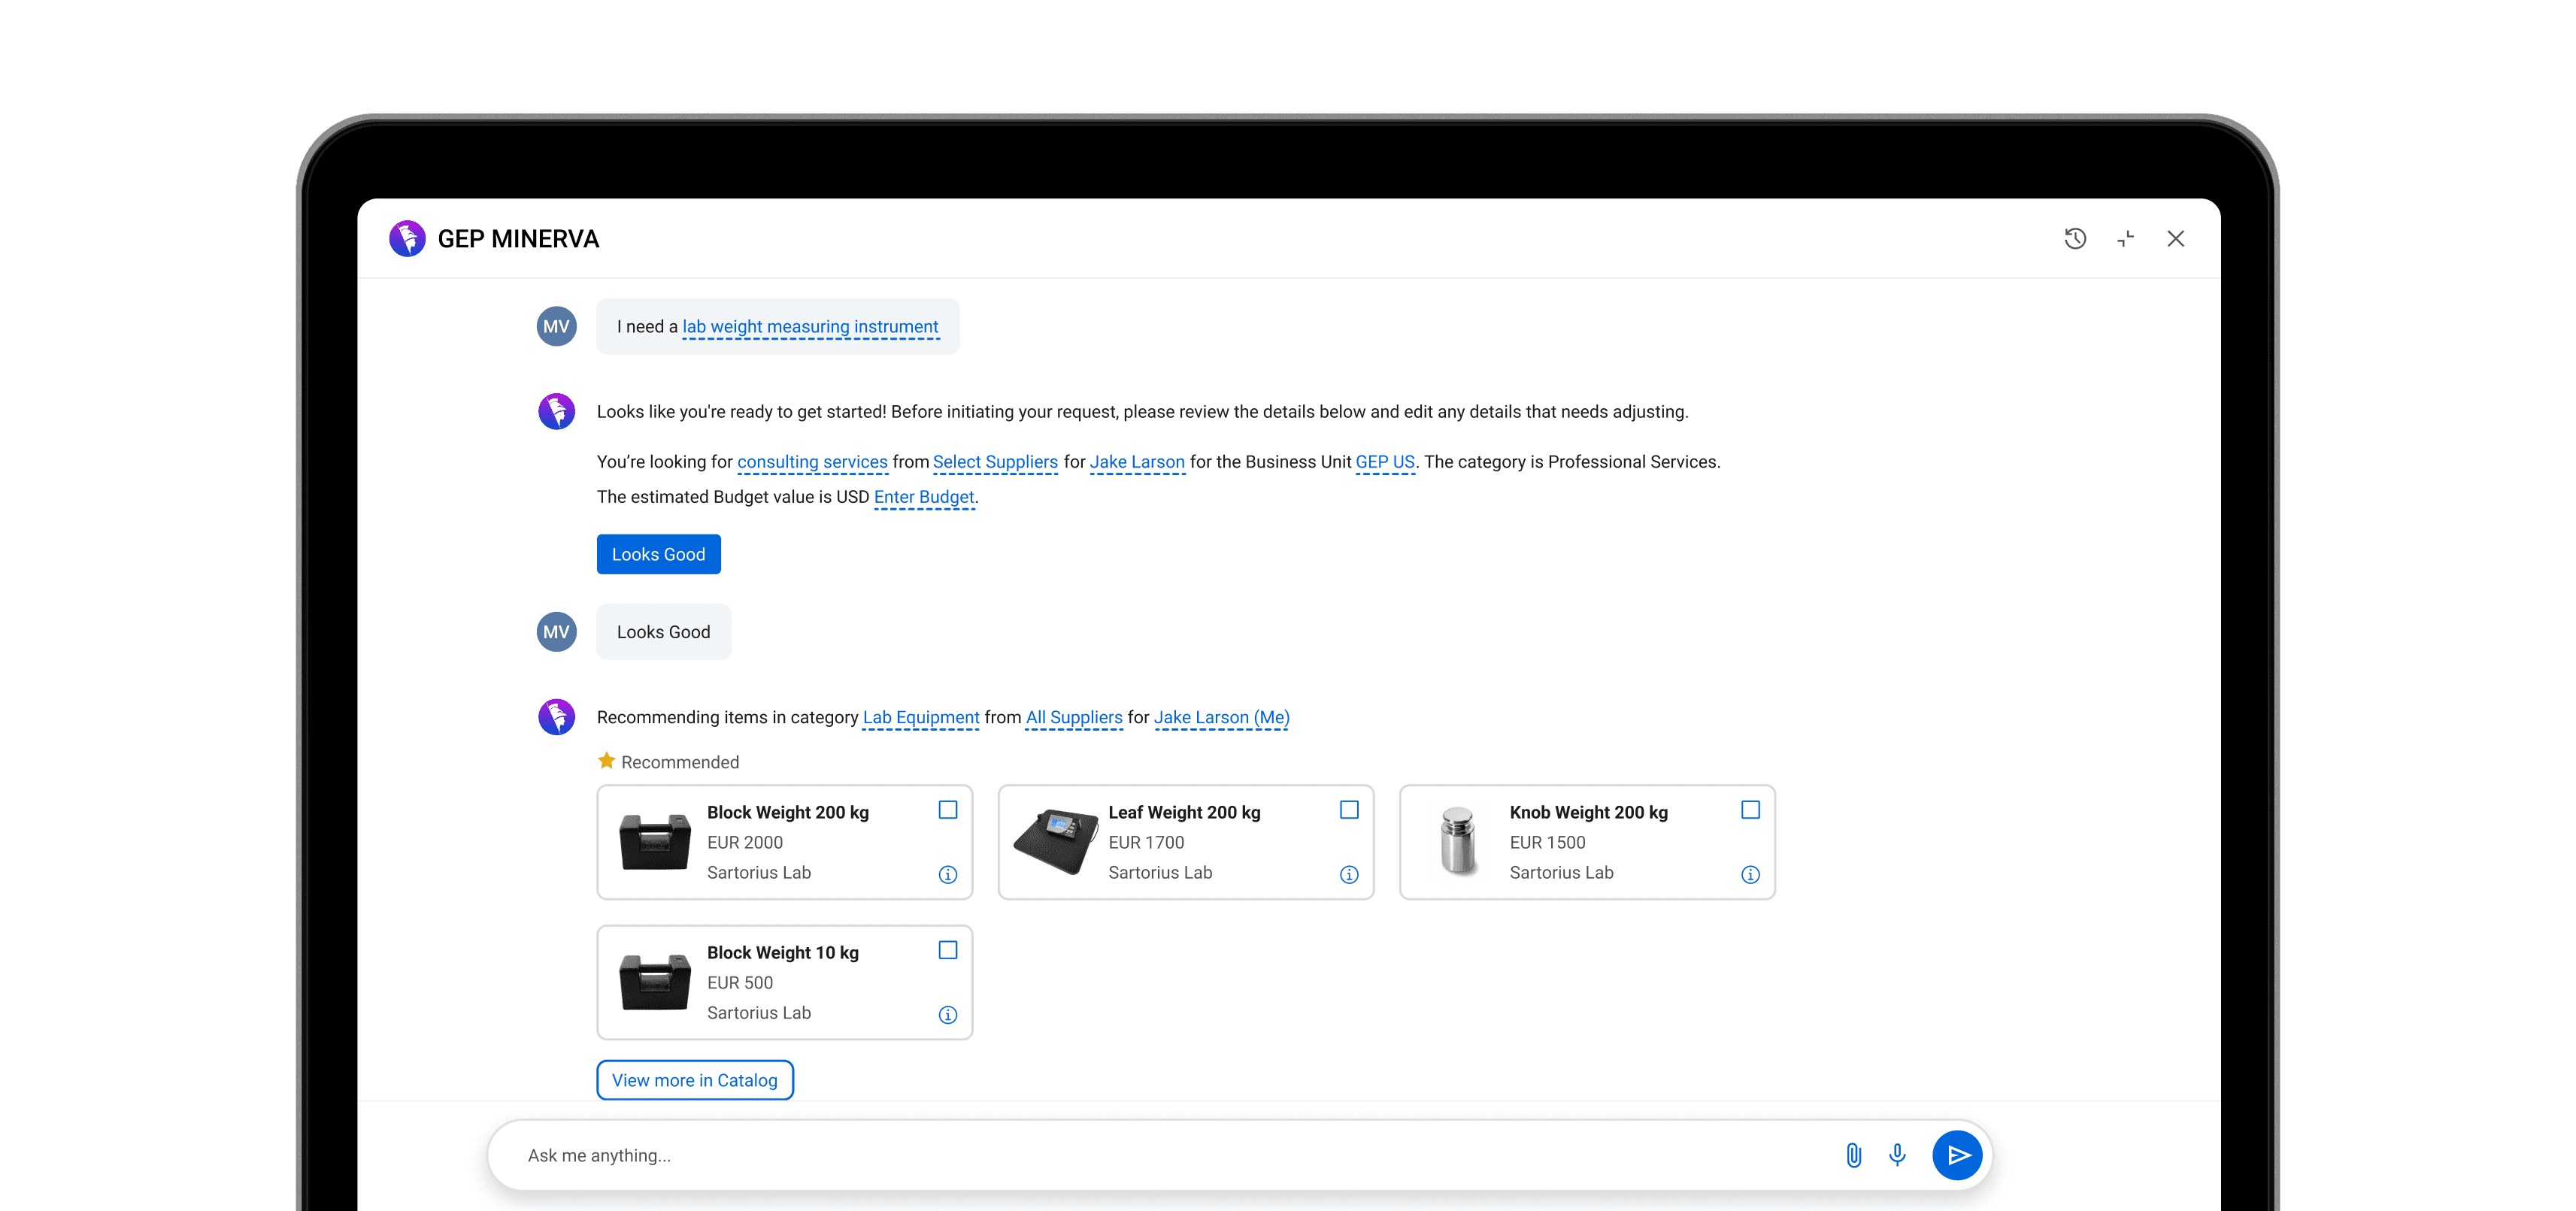Click the MV avatar beside the first message
The height and width of the screenshot is (1211, 2576).
click(557, 327)
